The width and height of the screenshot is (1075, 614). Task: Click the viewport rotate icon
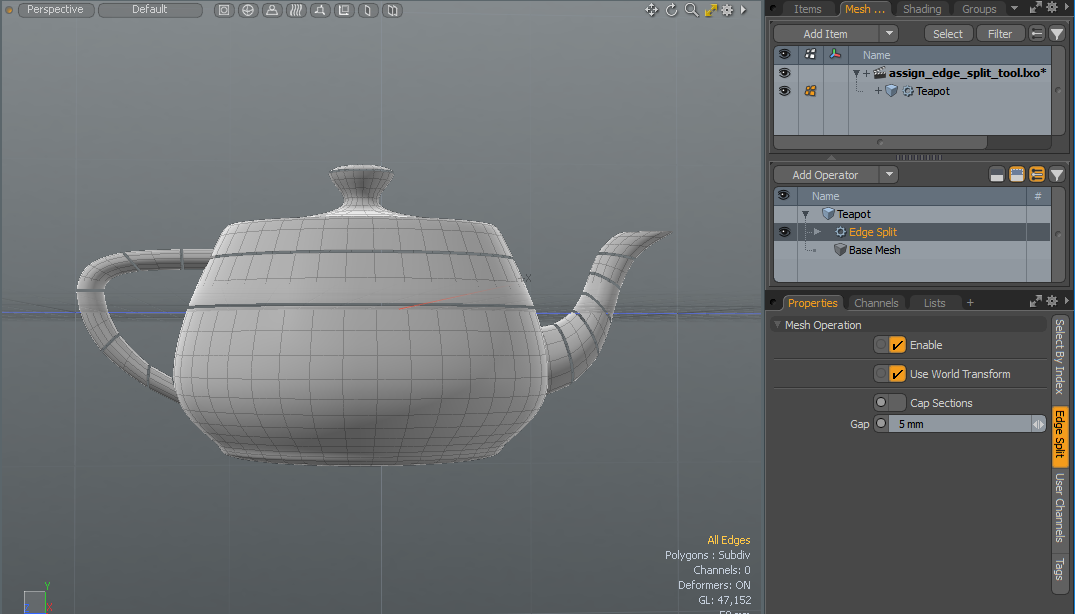[671, 10]
